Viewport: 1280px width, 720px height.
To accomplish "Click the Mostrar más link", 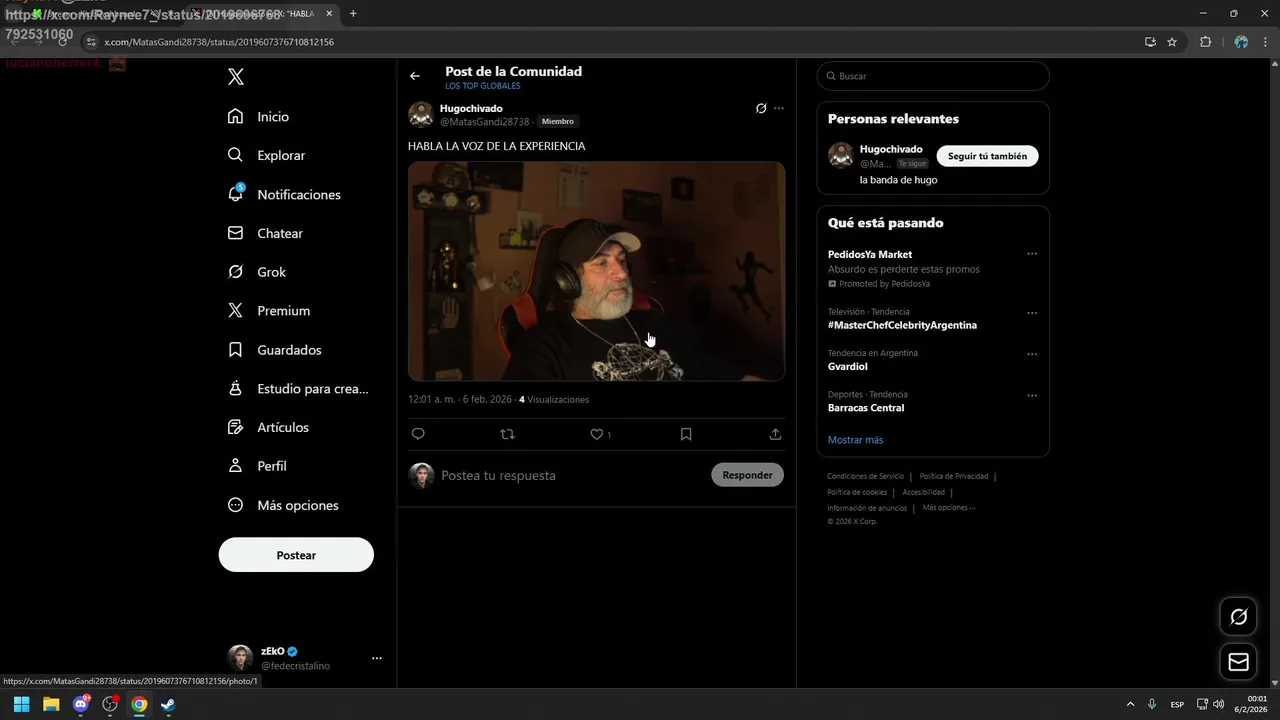I will (855, 440).
